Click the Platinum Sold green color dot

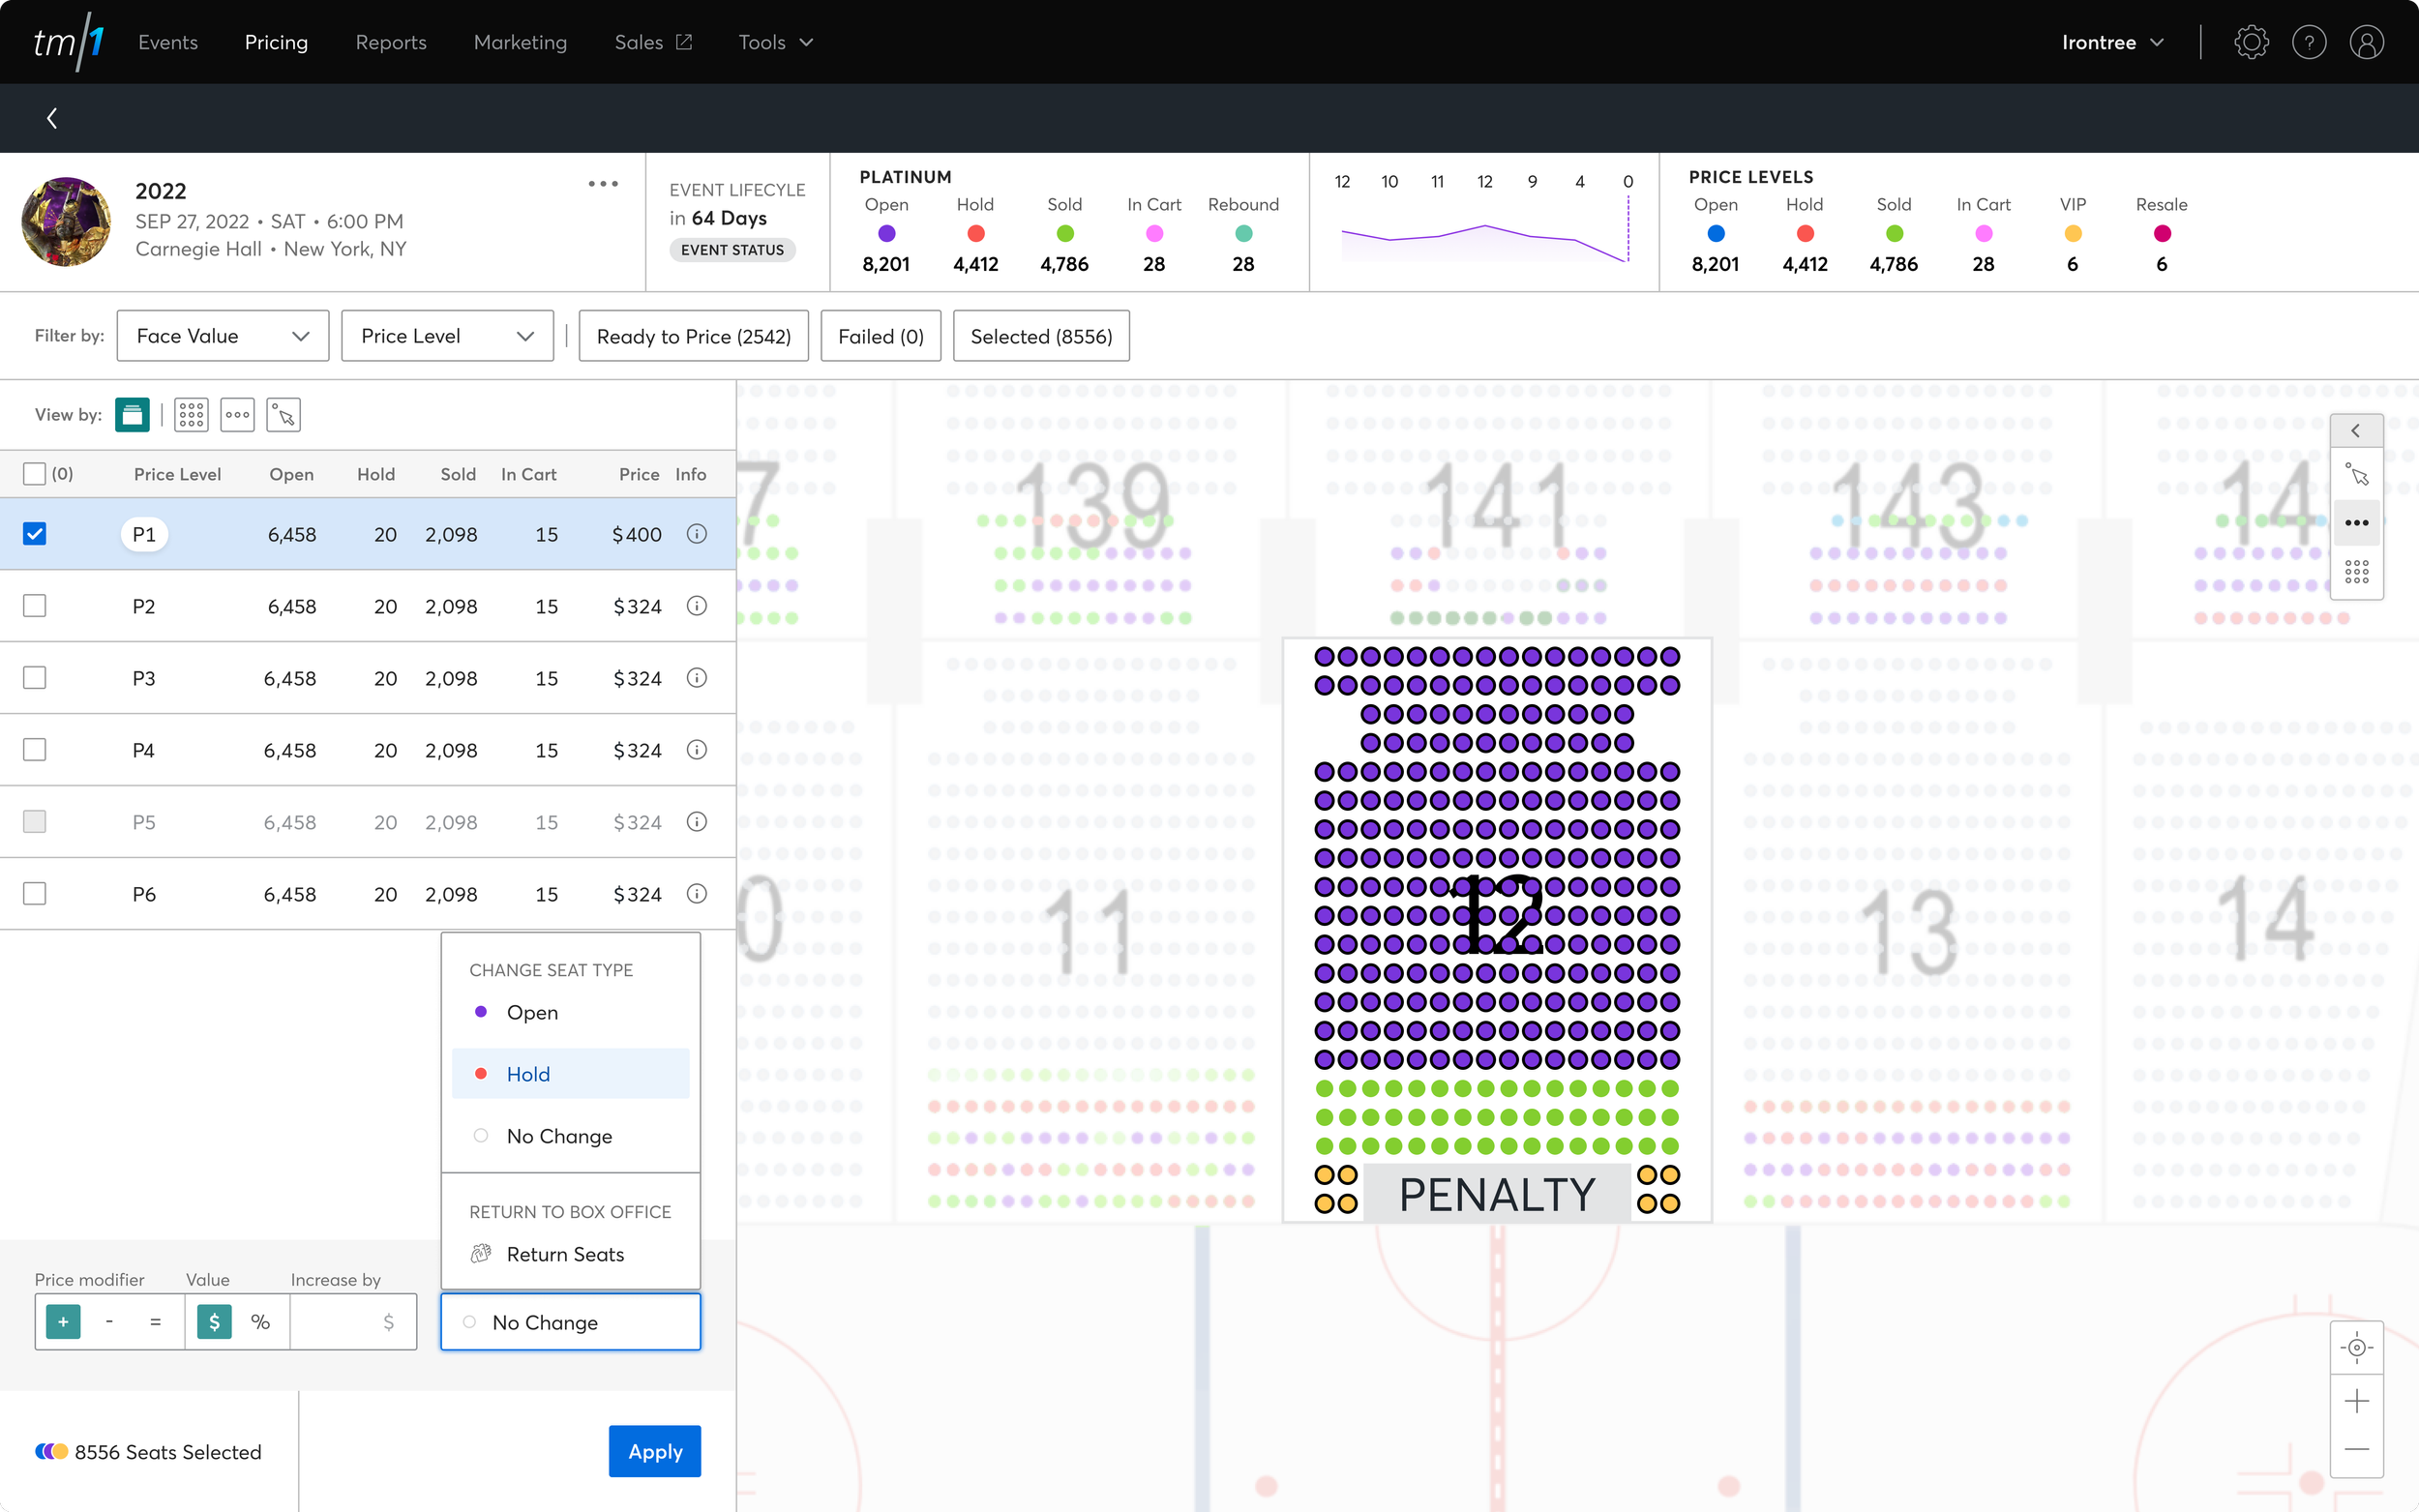coord(1064,233)
